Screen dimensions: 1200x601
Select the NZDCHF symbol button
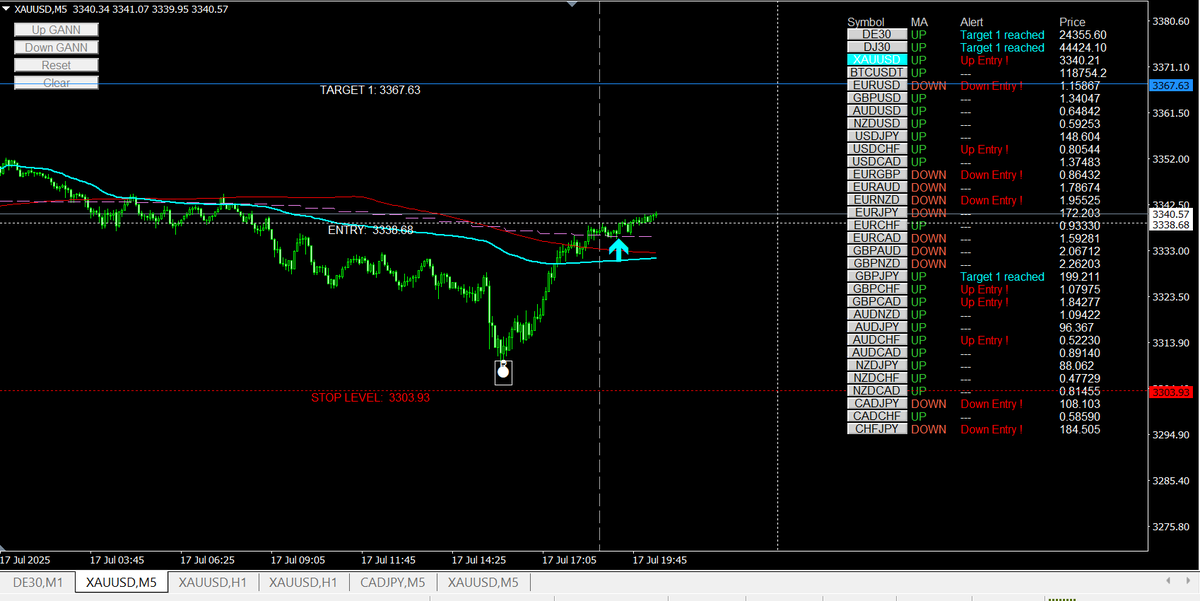[877, 378]
